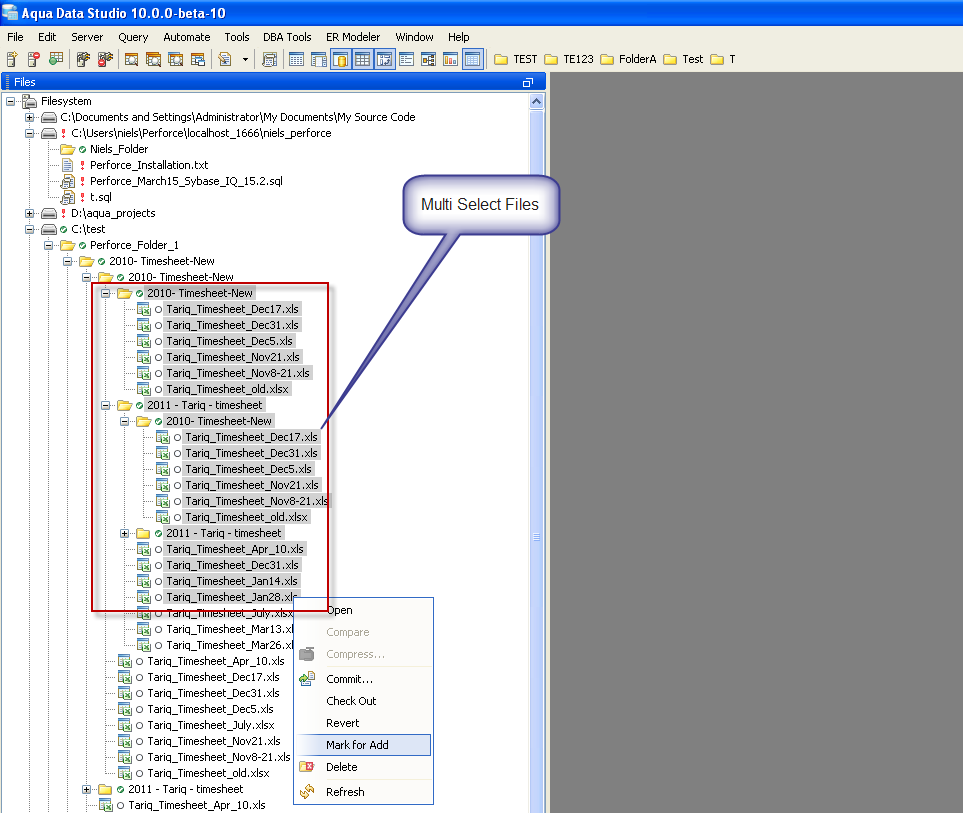
Task: Click the Delete icon in the context menu
Action: [x=307, y=766]
